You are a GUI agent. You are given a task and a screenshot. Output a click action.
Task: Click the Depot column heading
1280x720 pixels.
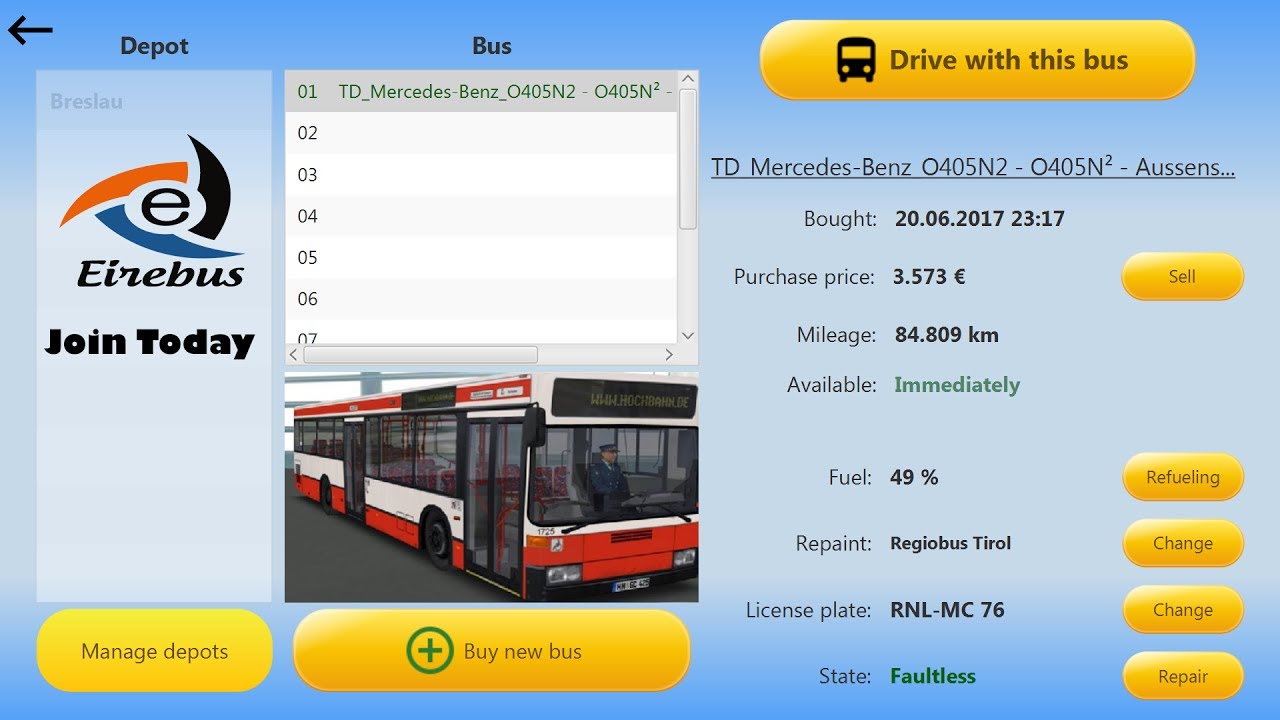tap(154, 46)
